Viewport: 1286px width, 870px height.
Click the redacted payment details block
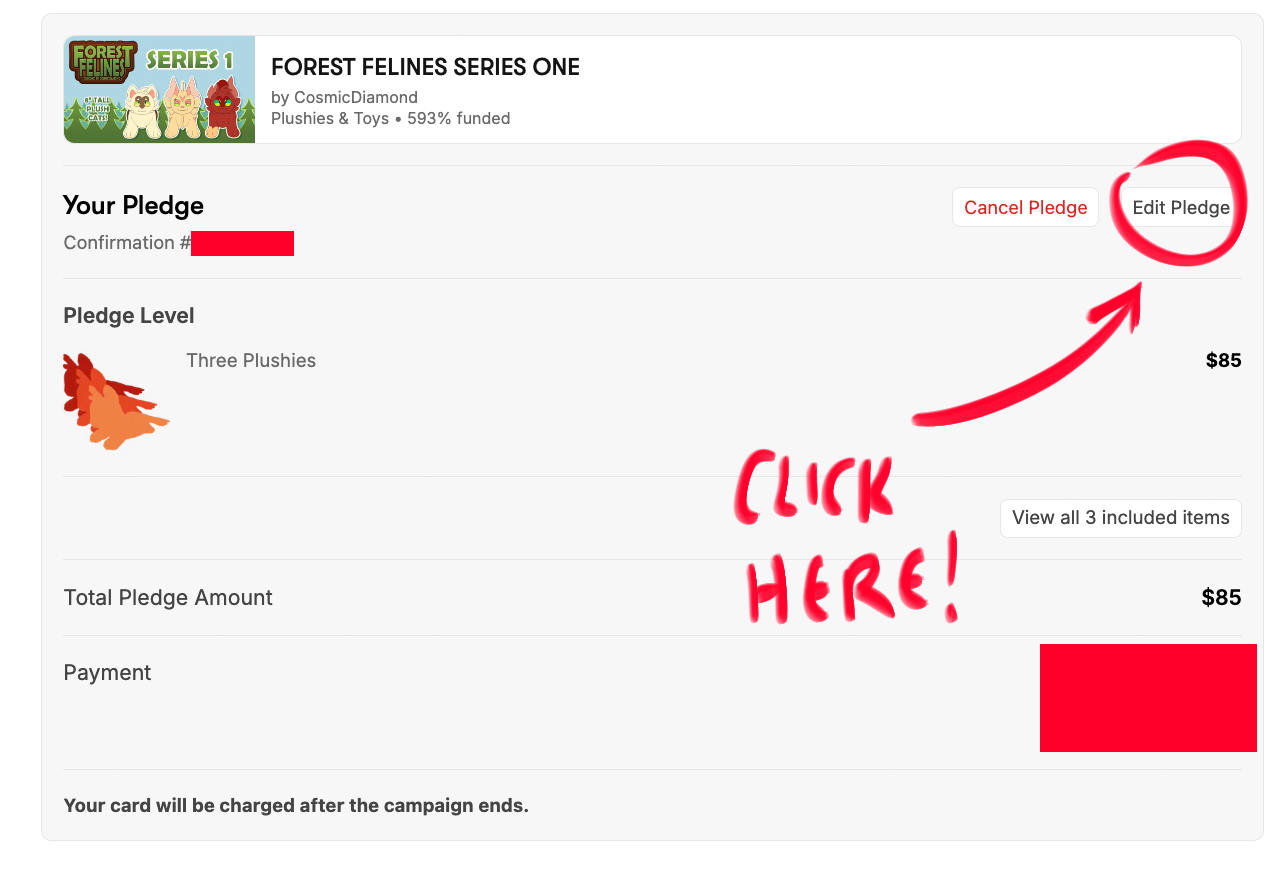1147,698
